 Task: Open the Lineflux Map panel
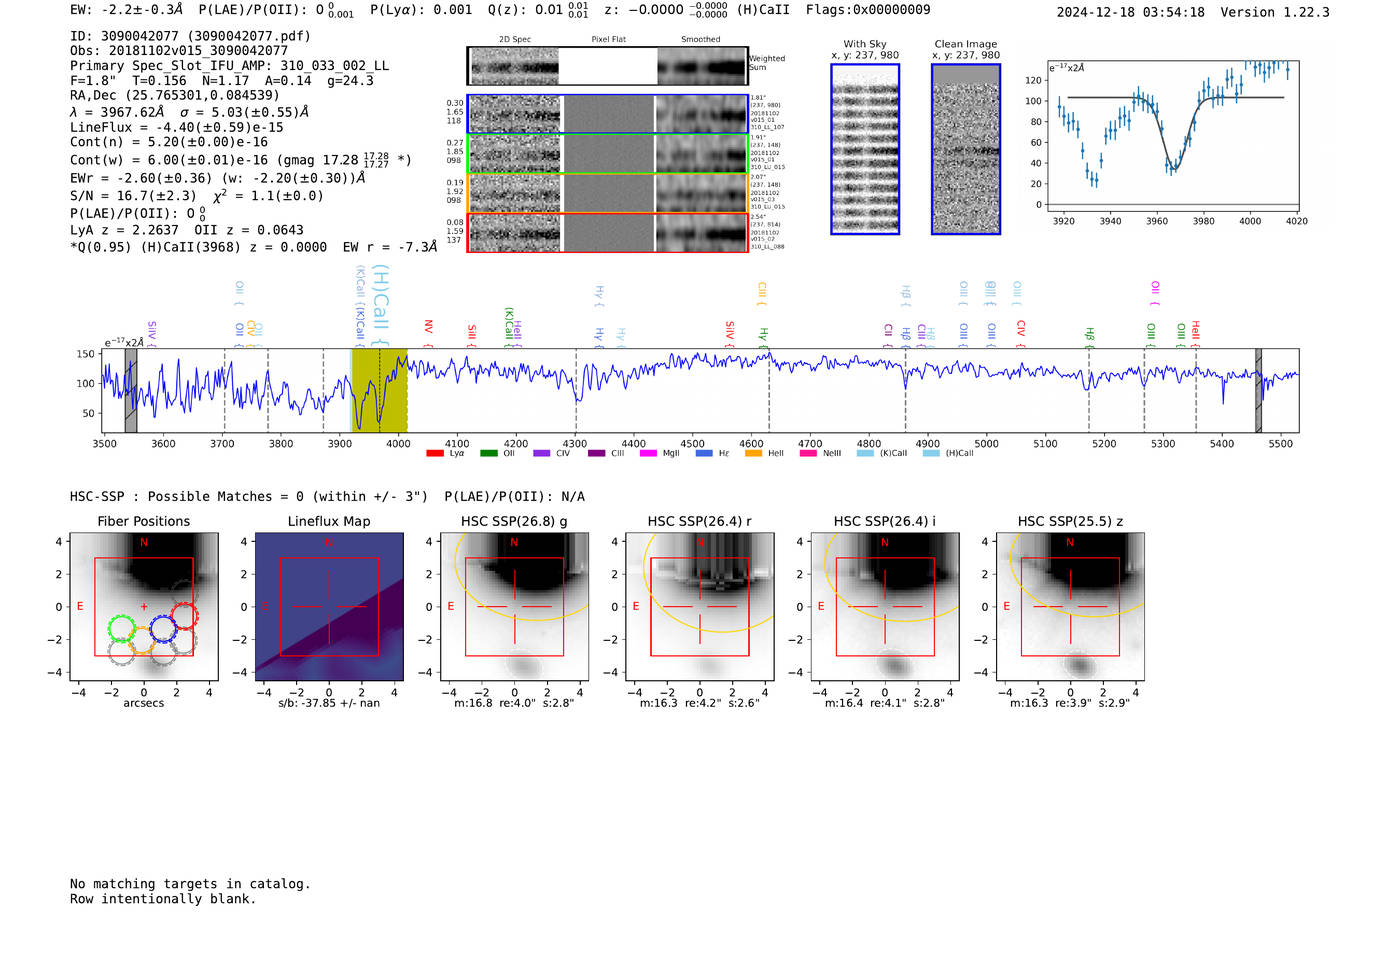point(329,606)
